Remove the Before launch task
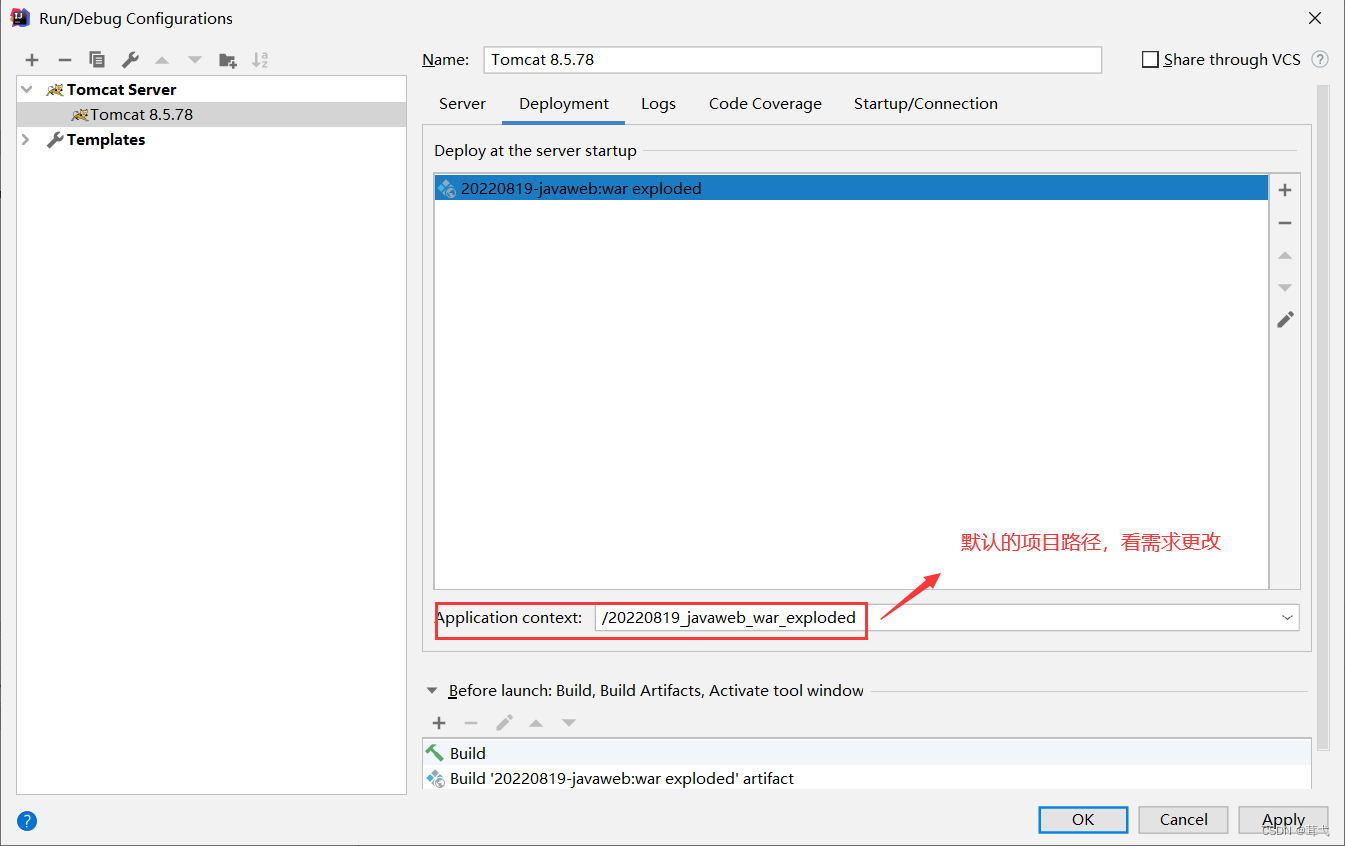 pyautogui.click(x=471, y=723)
